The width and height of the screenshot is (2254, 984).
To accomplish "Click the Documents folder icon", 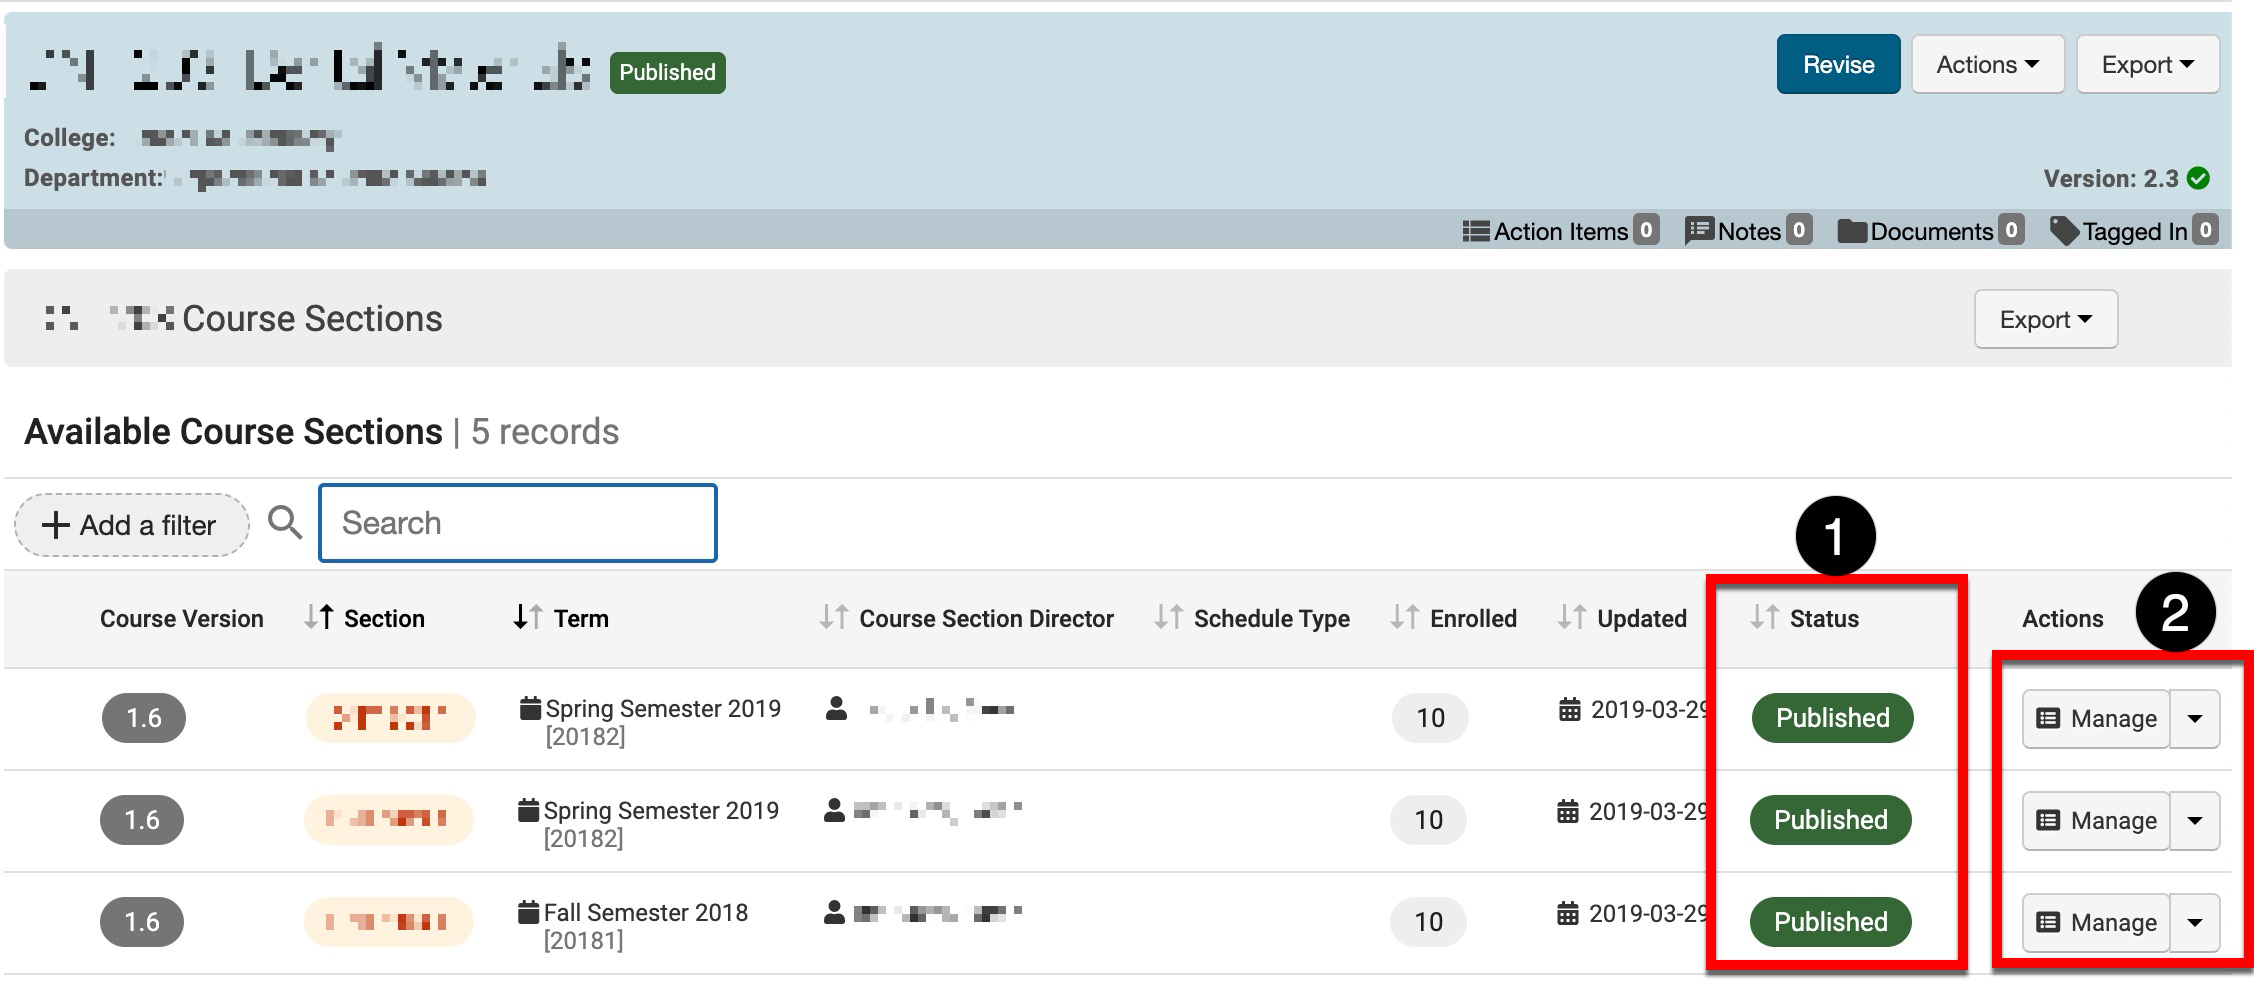I will [1852, 231].
